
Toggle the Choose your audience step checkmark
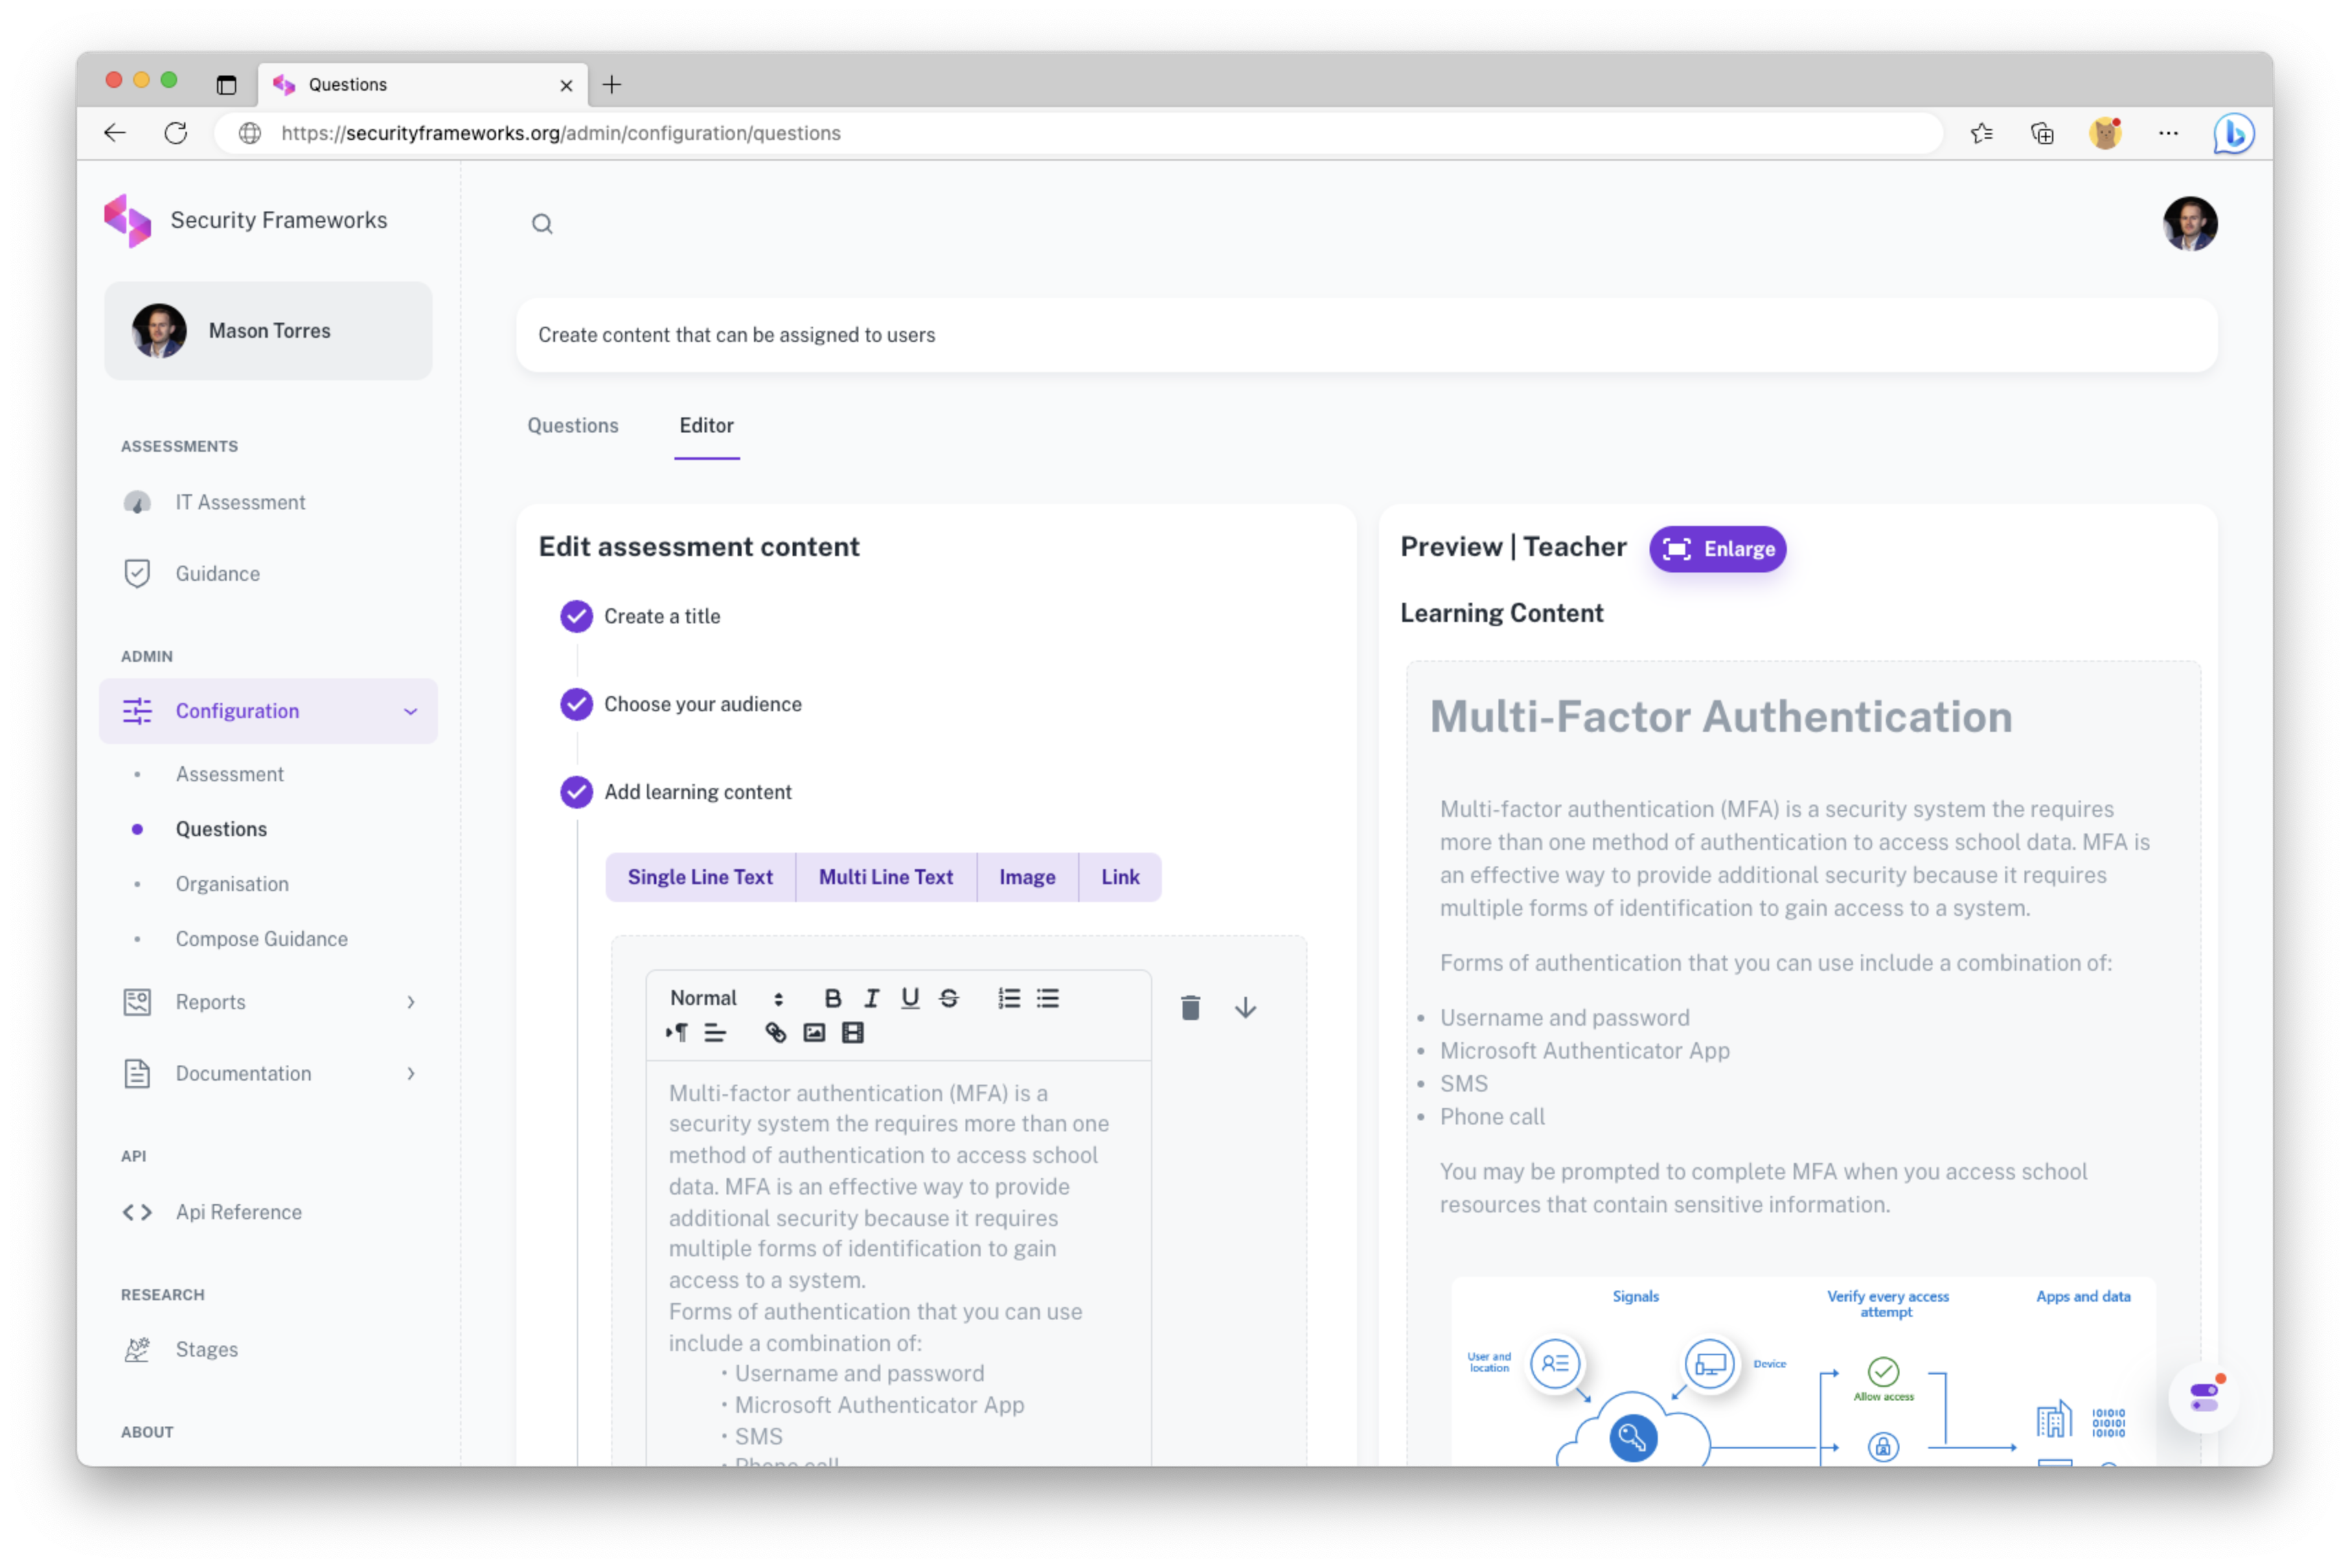[576, 705]
